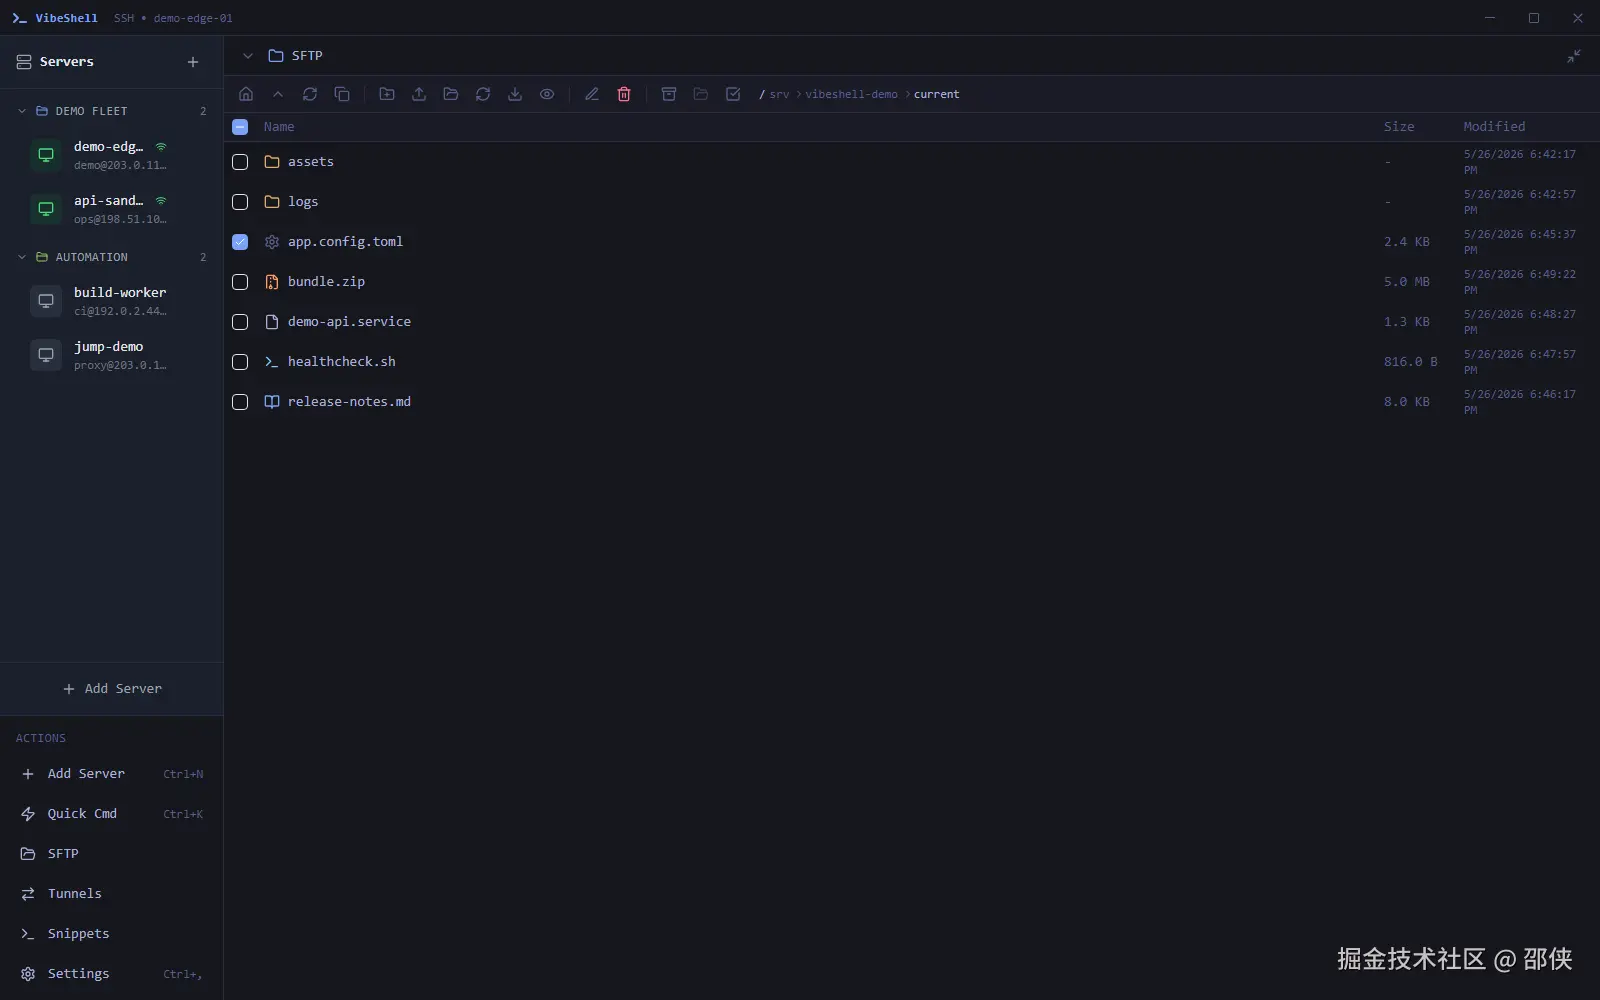Click the logs folder name
Viewport: 1600px width, 1000px height.
click(303, 202)
